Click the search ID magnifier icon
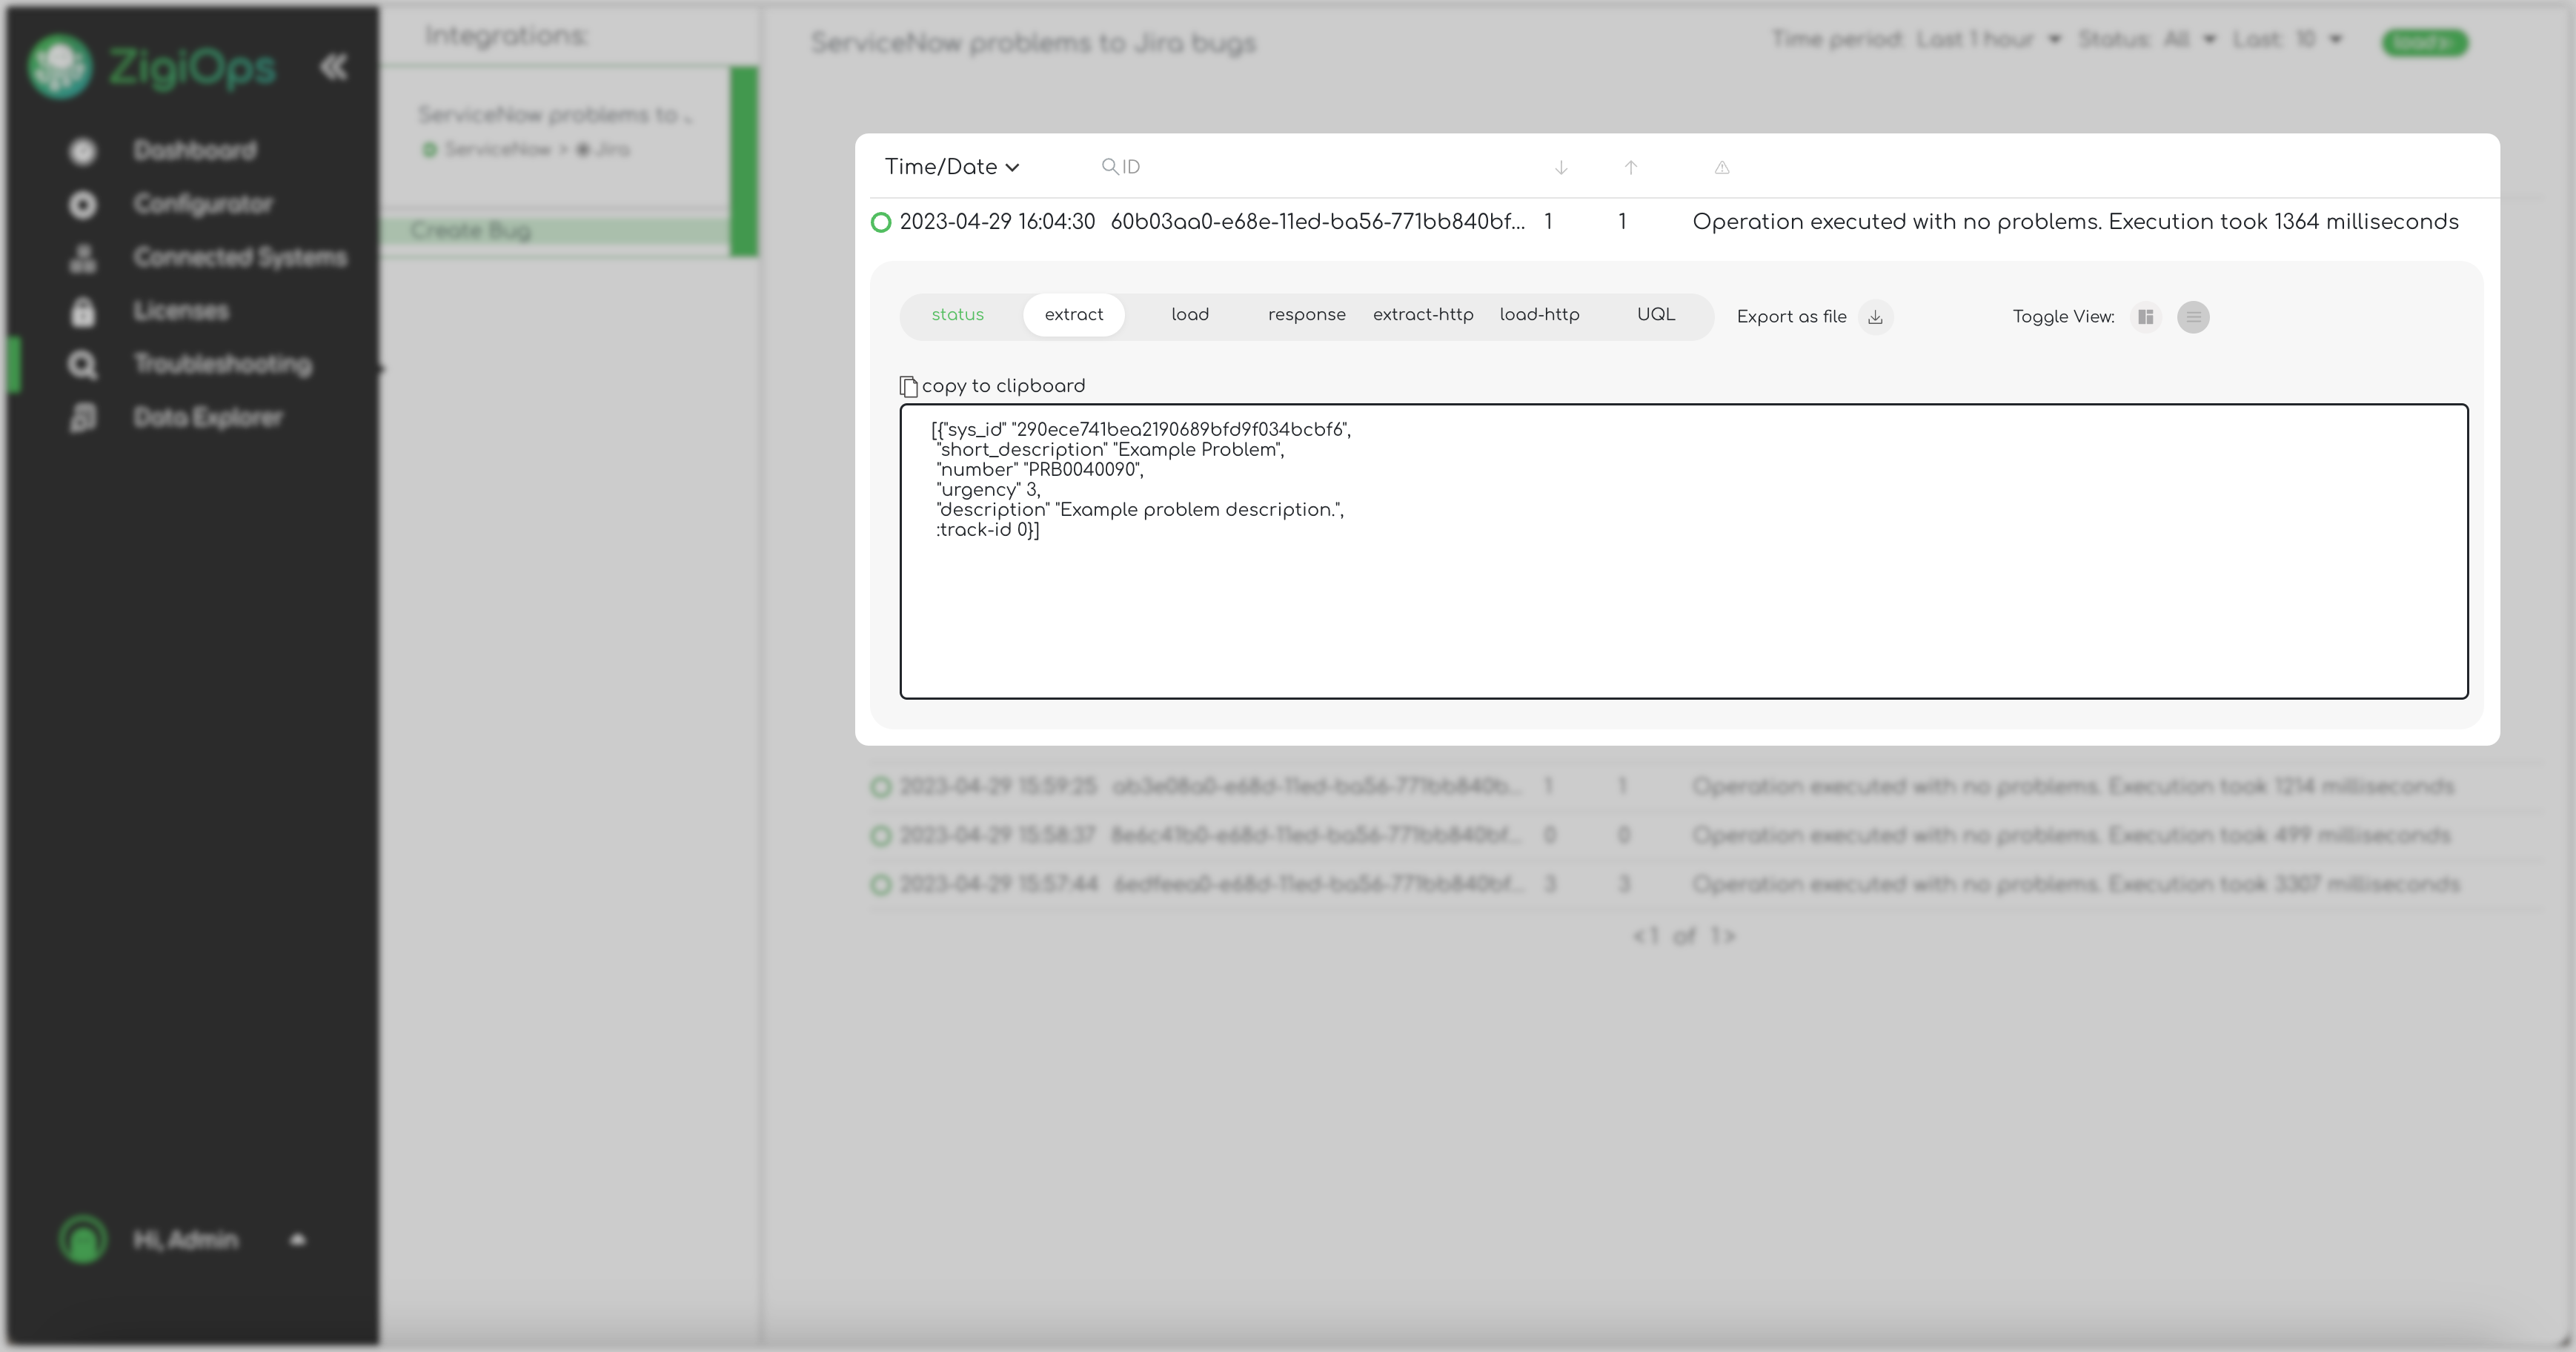2576x1352 pixels. 1109,167
